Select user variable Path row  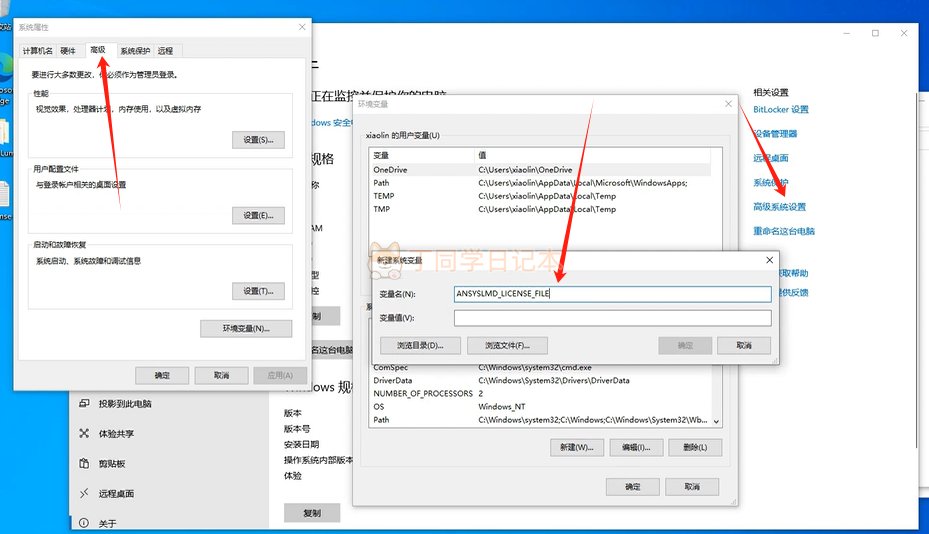point(540,183)
